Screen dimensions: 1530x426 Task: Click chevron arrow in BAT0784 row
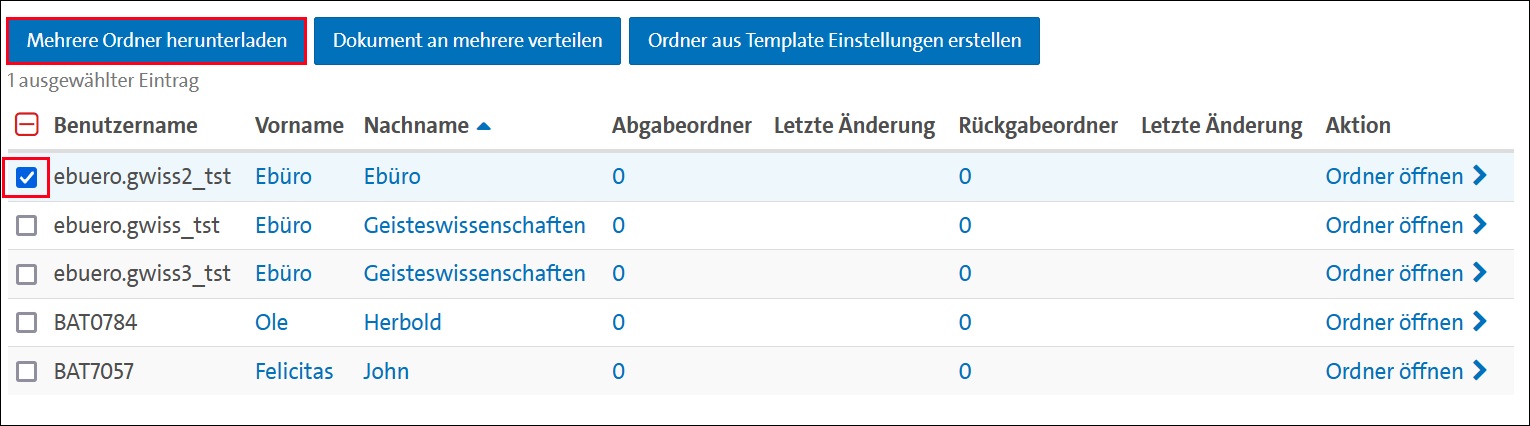[1480, 323]
